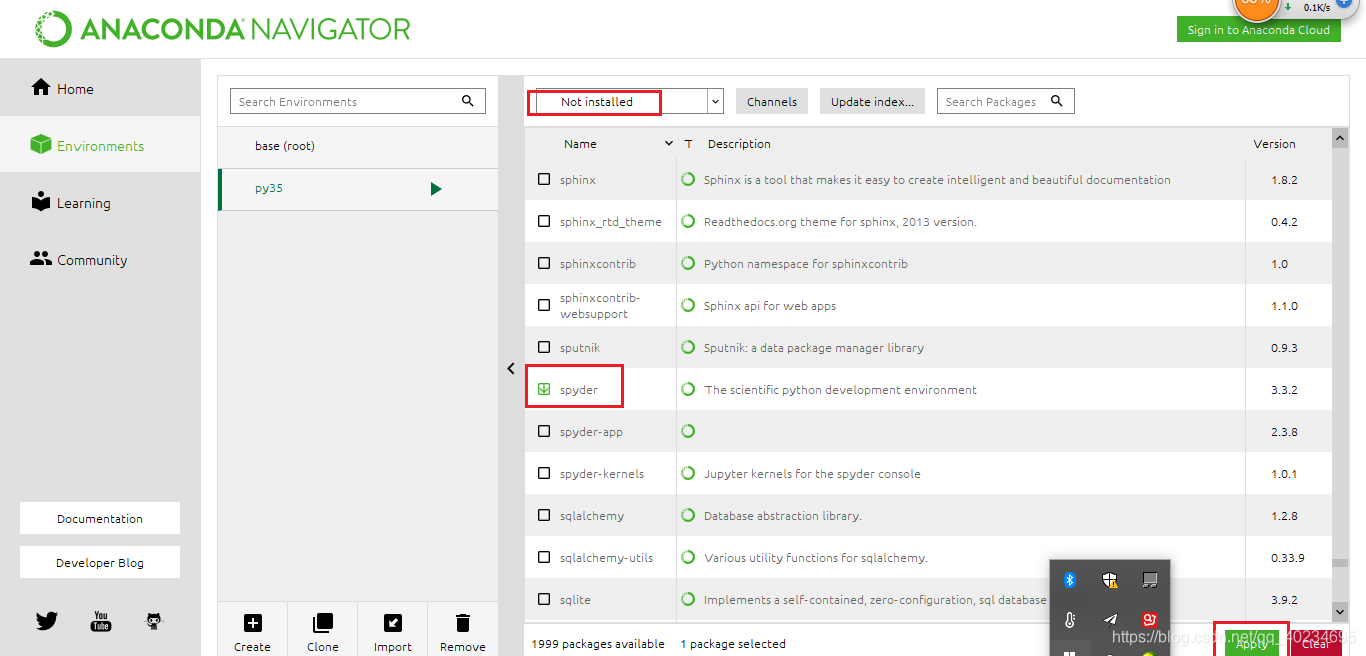Open the Not installed filter dropdown
Viewport: 1366px width, 656px height.
click(715, 101)
